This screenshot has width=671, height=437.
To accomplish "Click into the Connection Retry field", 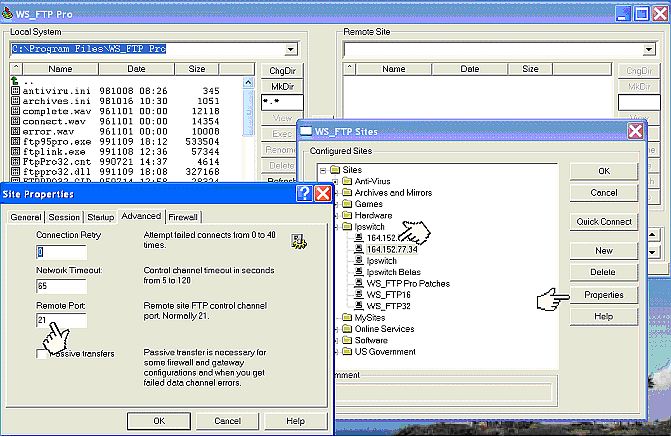I will pos(61,252).
